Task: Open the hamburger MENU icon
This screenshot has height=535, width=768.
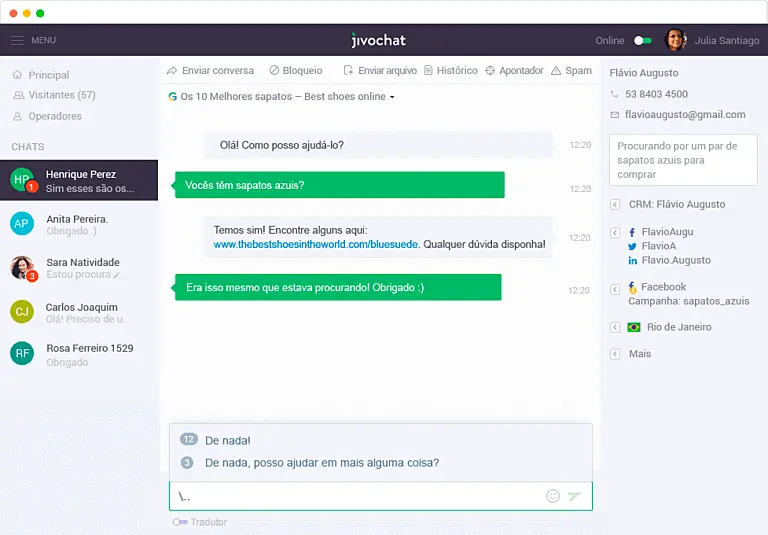Action: click(17, 41)
